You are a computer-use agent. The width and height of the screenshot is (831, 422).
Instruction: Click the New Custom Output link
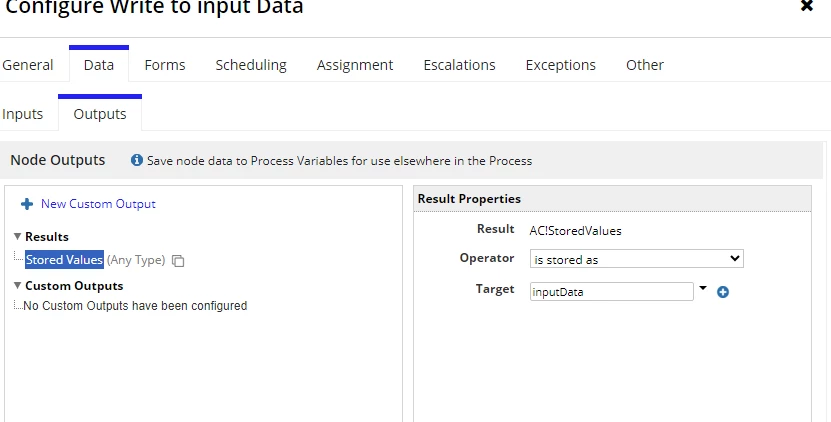point(98,204)
